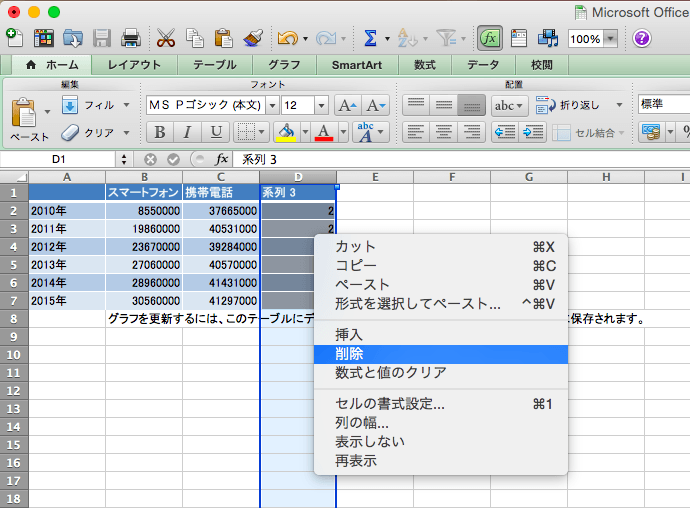This screenshot has width=690, height=508.
Task: Click the Name Box showing D1
Action: (59, 159)
